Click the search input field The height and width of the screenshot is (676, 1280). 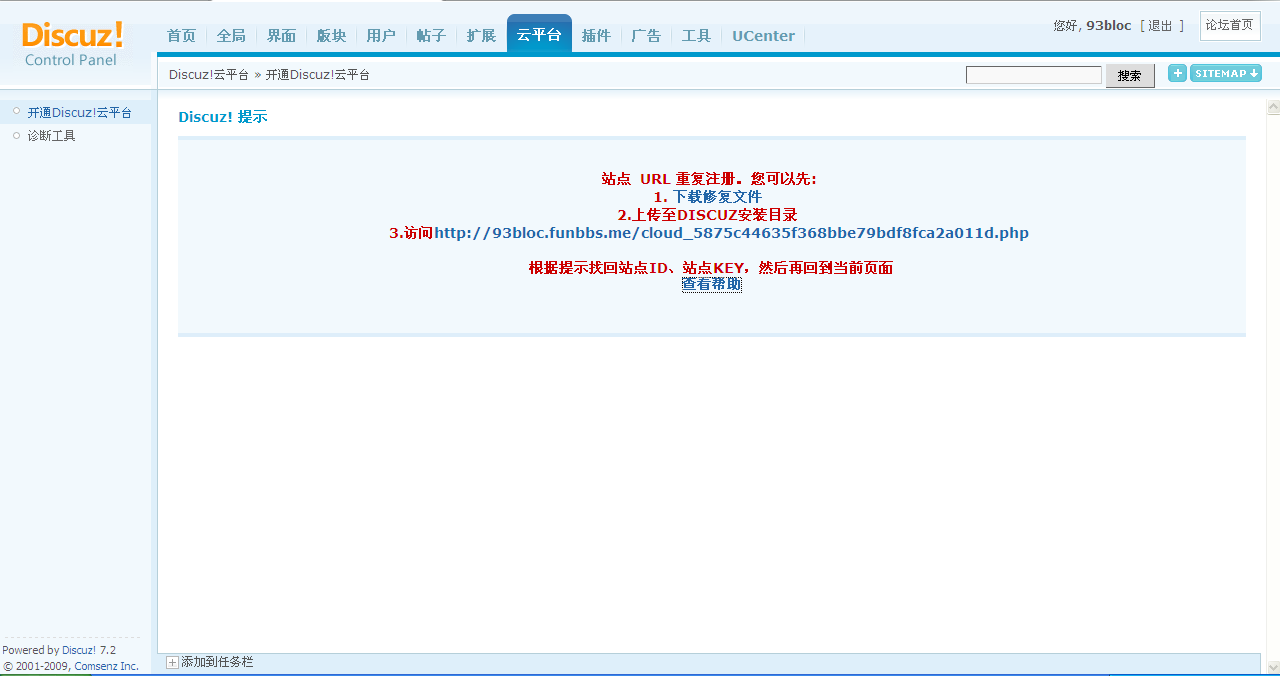coord(1034,75)
